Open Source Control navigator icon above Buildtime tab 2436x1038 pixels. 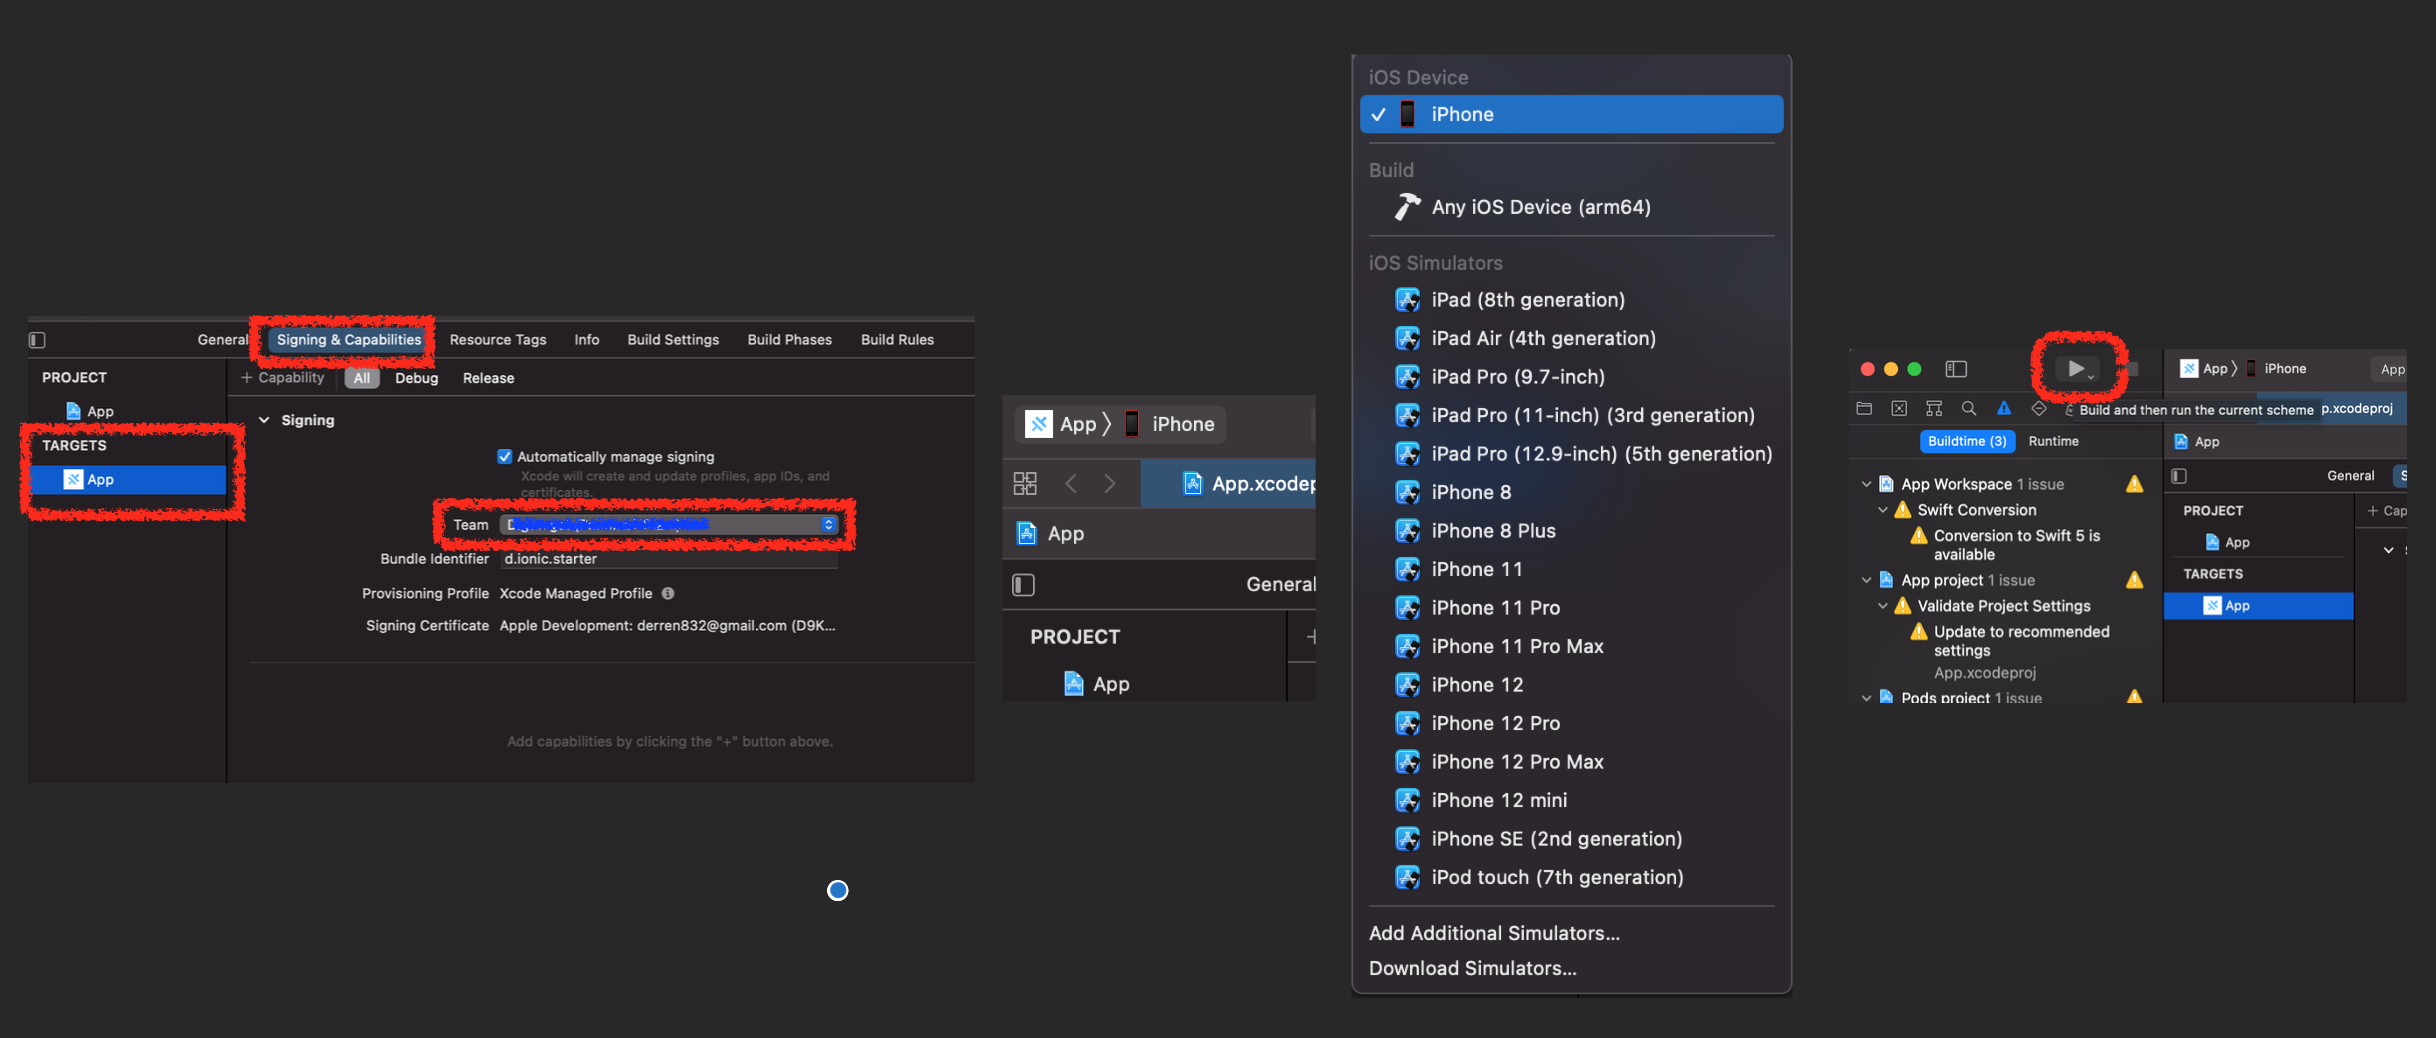[x=1899, y=408]
